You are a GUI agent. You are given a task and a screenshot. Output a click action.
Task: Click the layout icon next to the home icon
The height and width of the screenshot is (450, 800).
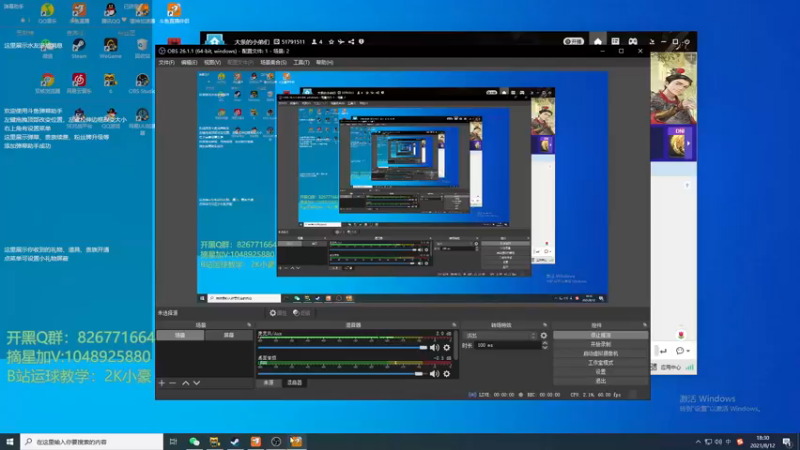click(615, 41)
